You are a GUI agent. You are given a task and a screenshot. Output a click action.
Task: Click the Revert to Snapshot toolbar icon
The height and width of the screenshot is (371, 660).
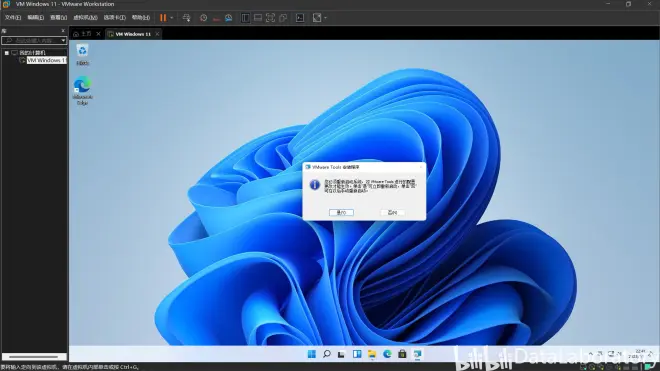click(x=216, y=18)
